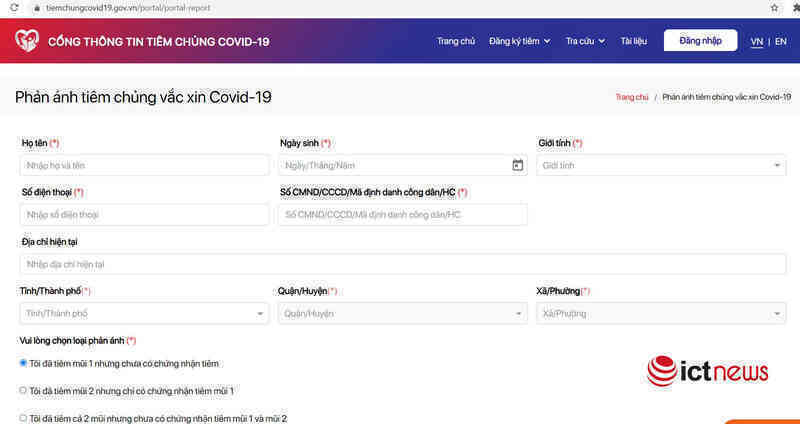Open the Tỉnh/Thành phố dropdown
The height and width of the screenshot is (424, 800).
144,313
